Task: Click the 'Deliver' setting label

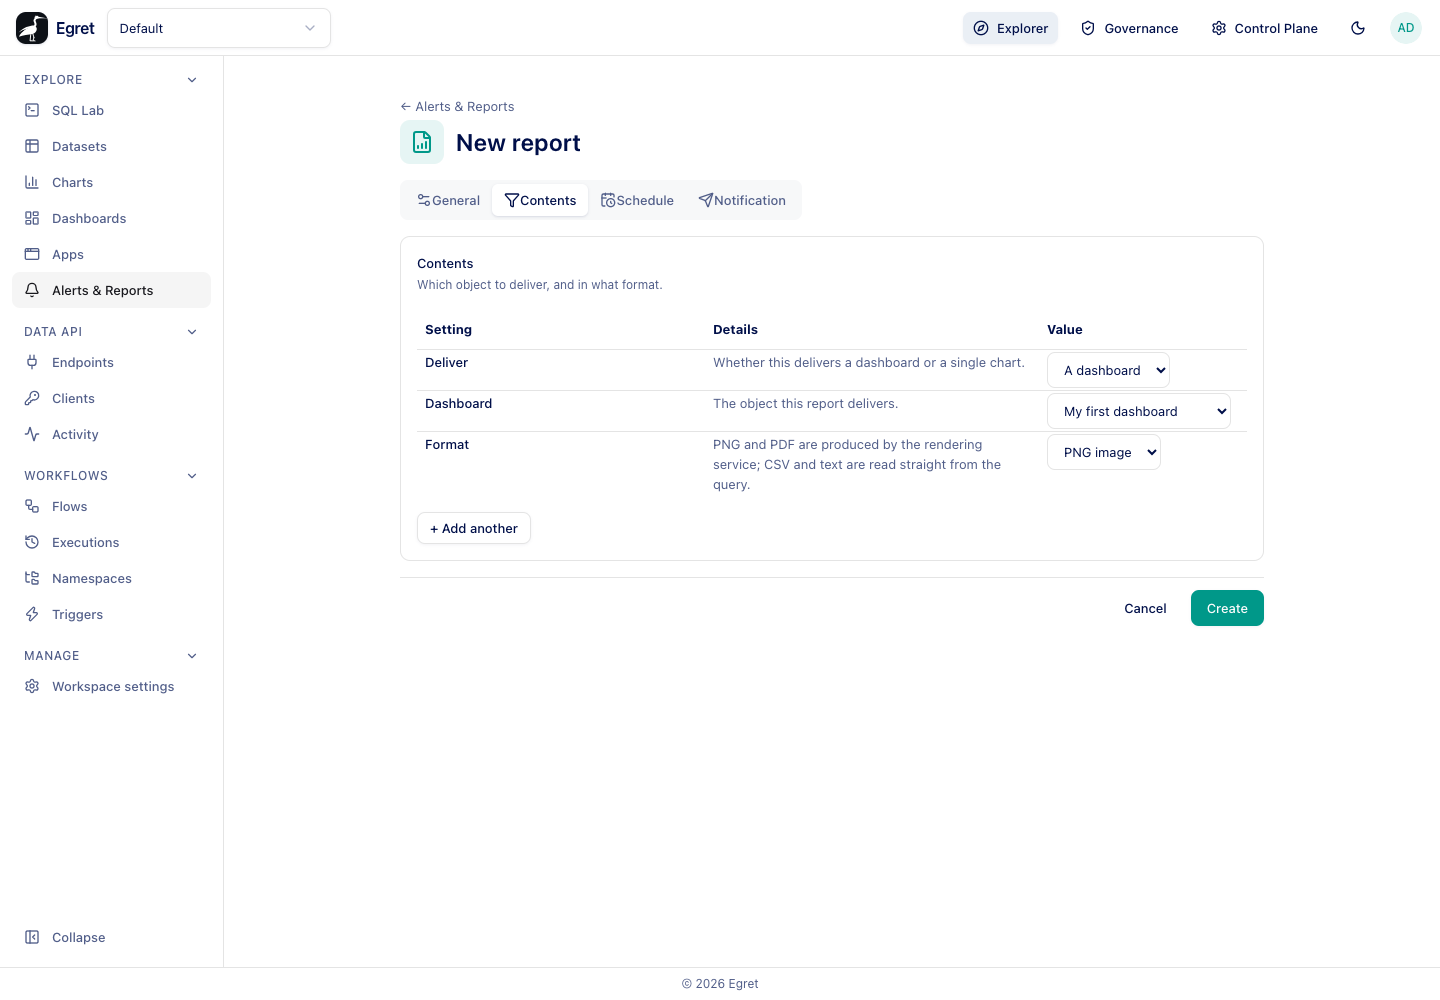Action: 446,363
